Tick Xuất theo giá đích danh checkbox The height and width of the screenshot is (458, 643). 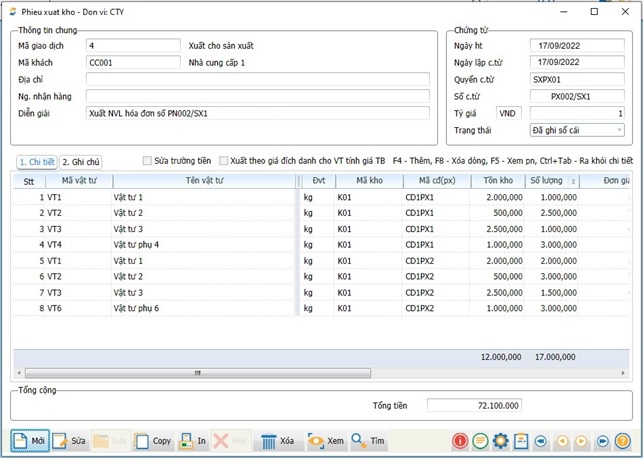(x=224, y=160)
